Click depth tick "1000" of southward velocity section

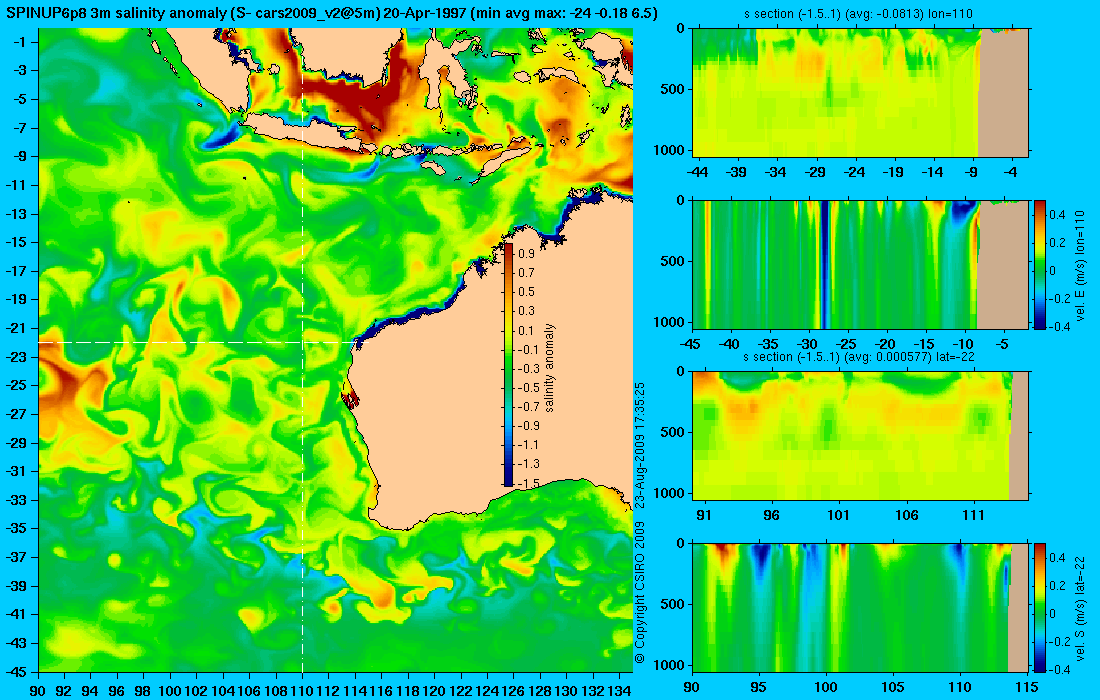(670, 665)
